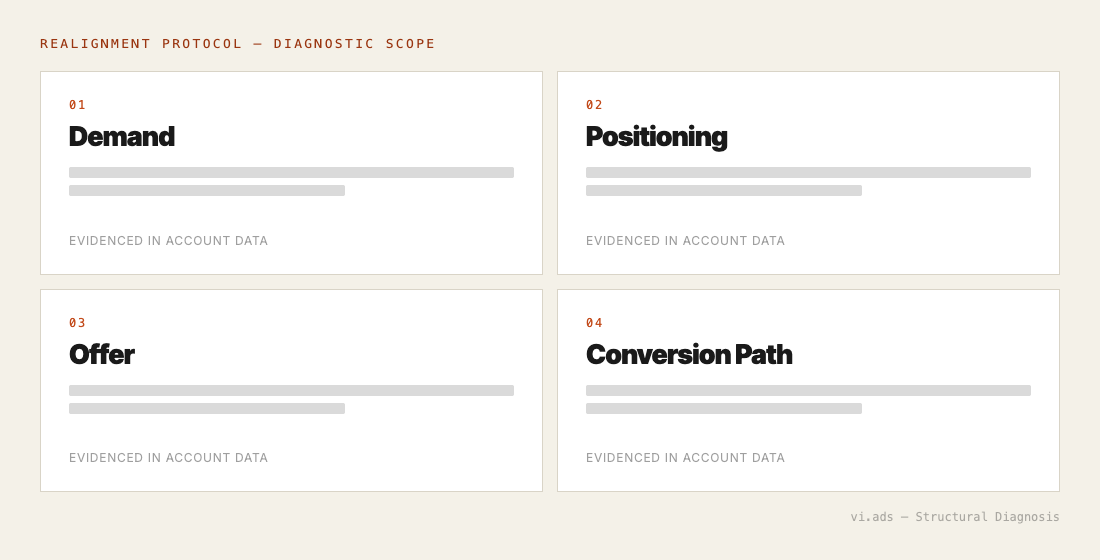This screenshot has height=560, width=1100.
Task: Click Evidenced in Account Data under Demand
Action: [x=168, y=241]
